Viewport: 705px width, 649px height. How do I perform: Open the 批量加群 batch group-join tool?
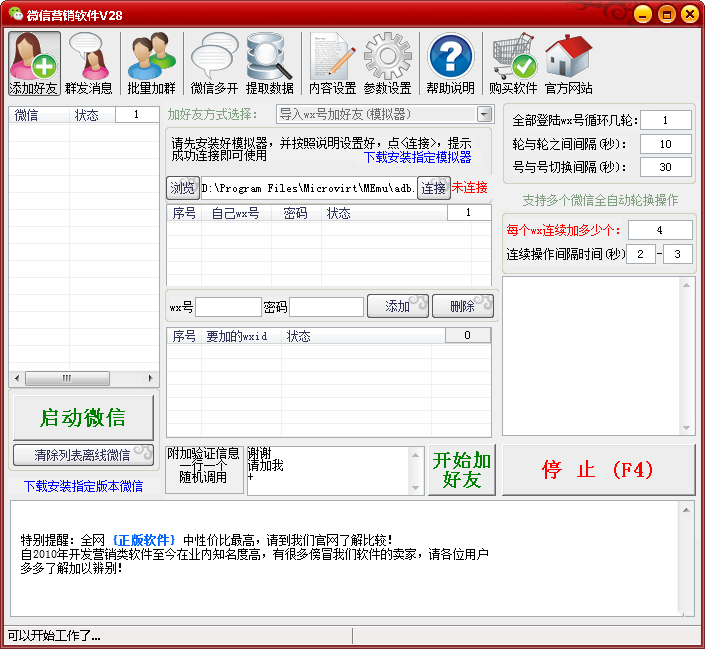click(x=152, y=63)
